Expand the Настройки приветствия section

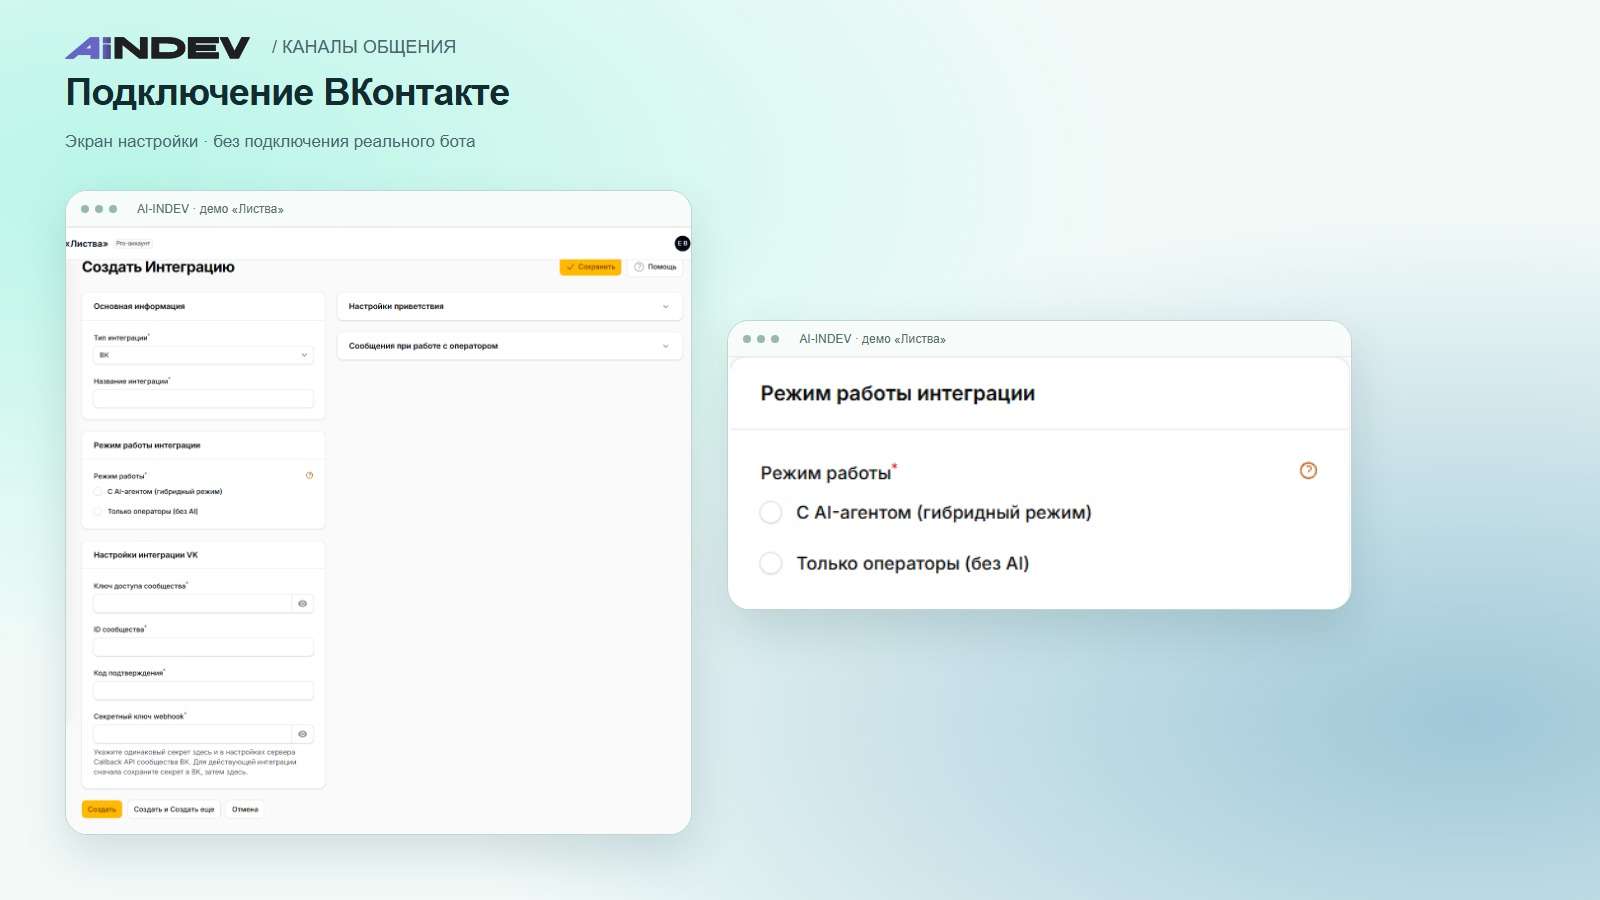pyautogui.click(x=509, y=307)
